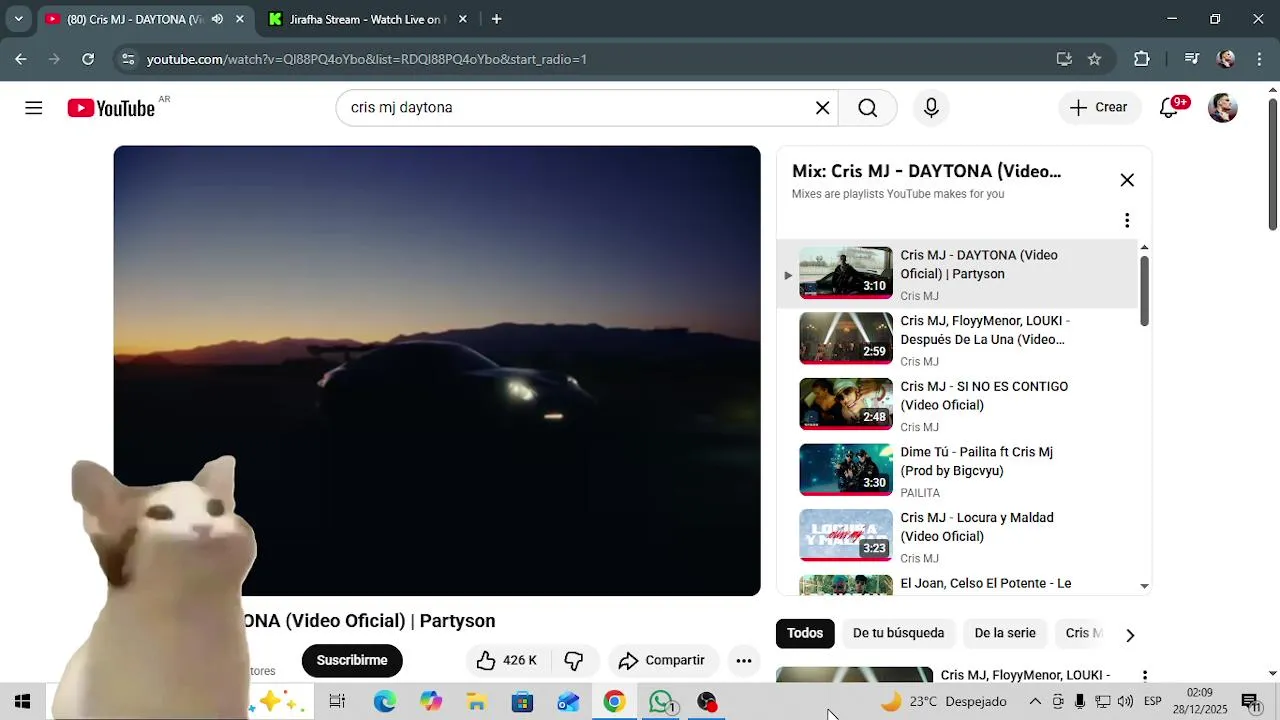The width and height of the screenshot is (1280, 720).
Task: Click the ESP language indicator
Action: pyautogui.click(x=1153, y=702)
